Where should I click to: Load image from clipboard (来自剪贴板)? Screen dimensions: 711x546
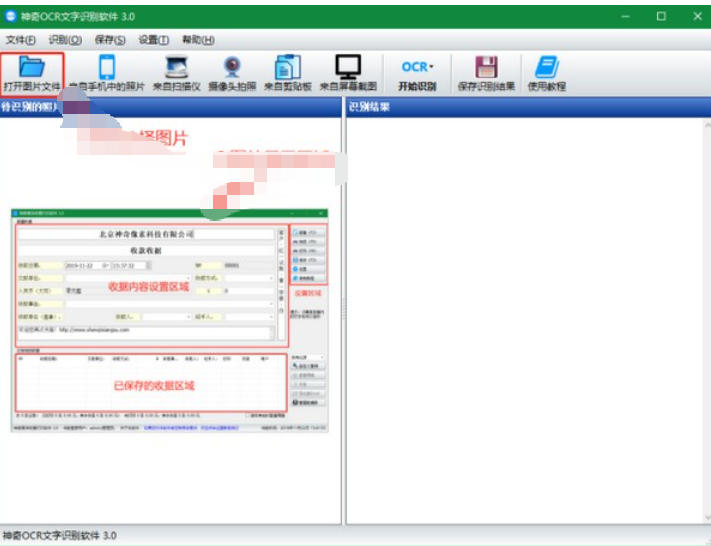click(288, 74)
